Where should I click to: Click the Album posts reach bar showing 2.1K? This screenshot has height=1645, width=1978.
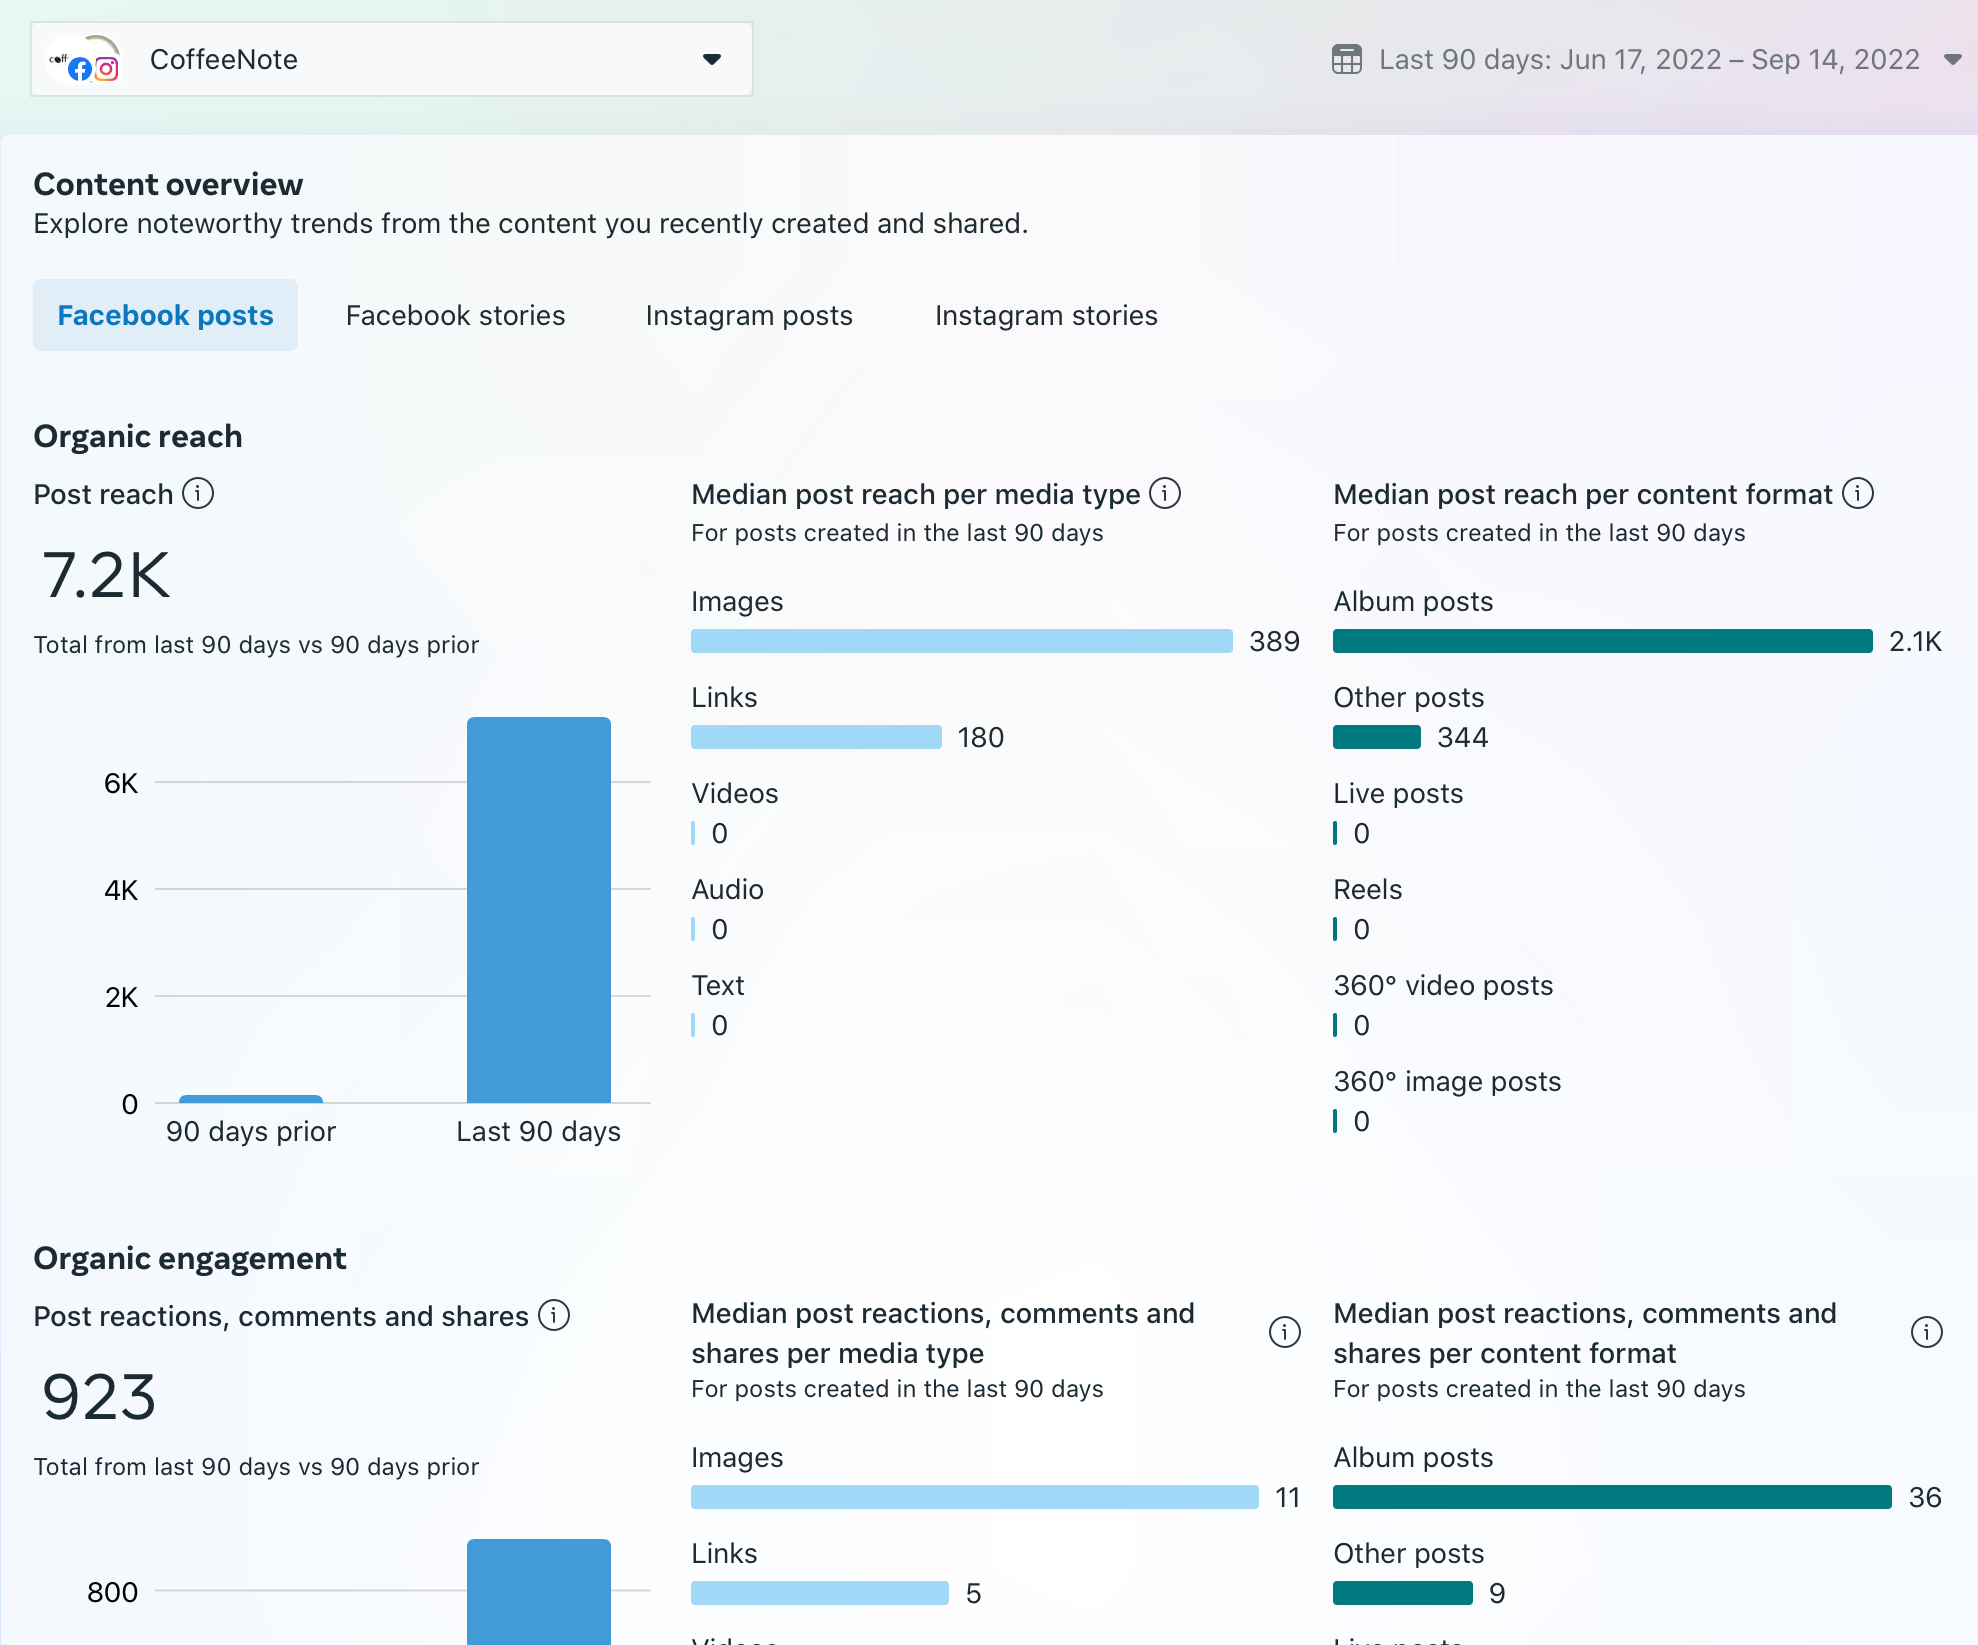pos(1603,641)
